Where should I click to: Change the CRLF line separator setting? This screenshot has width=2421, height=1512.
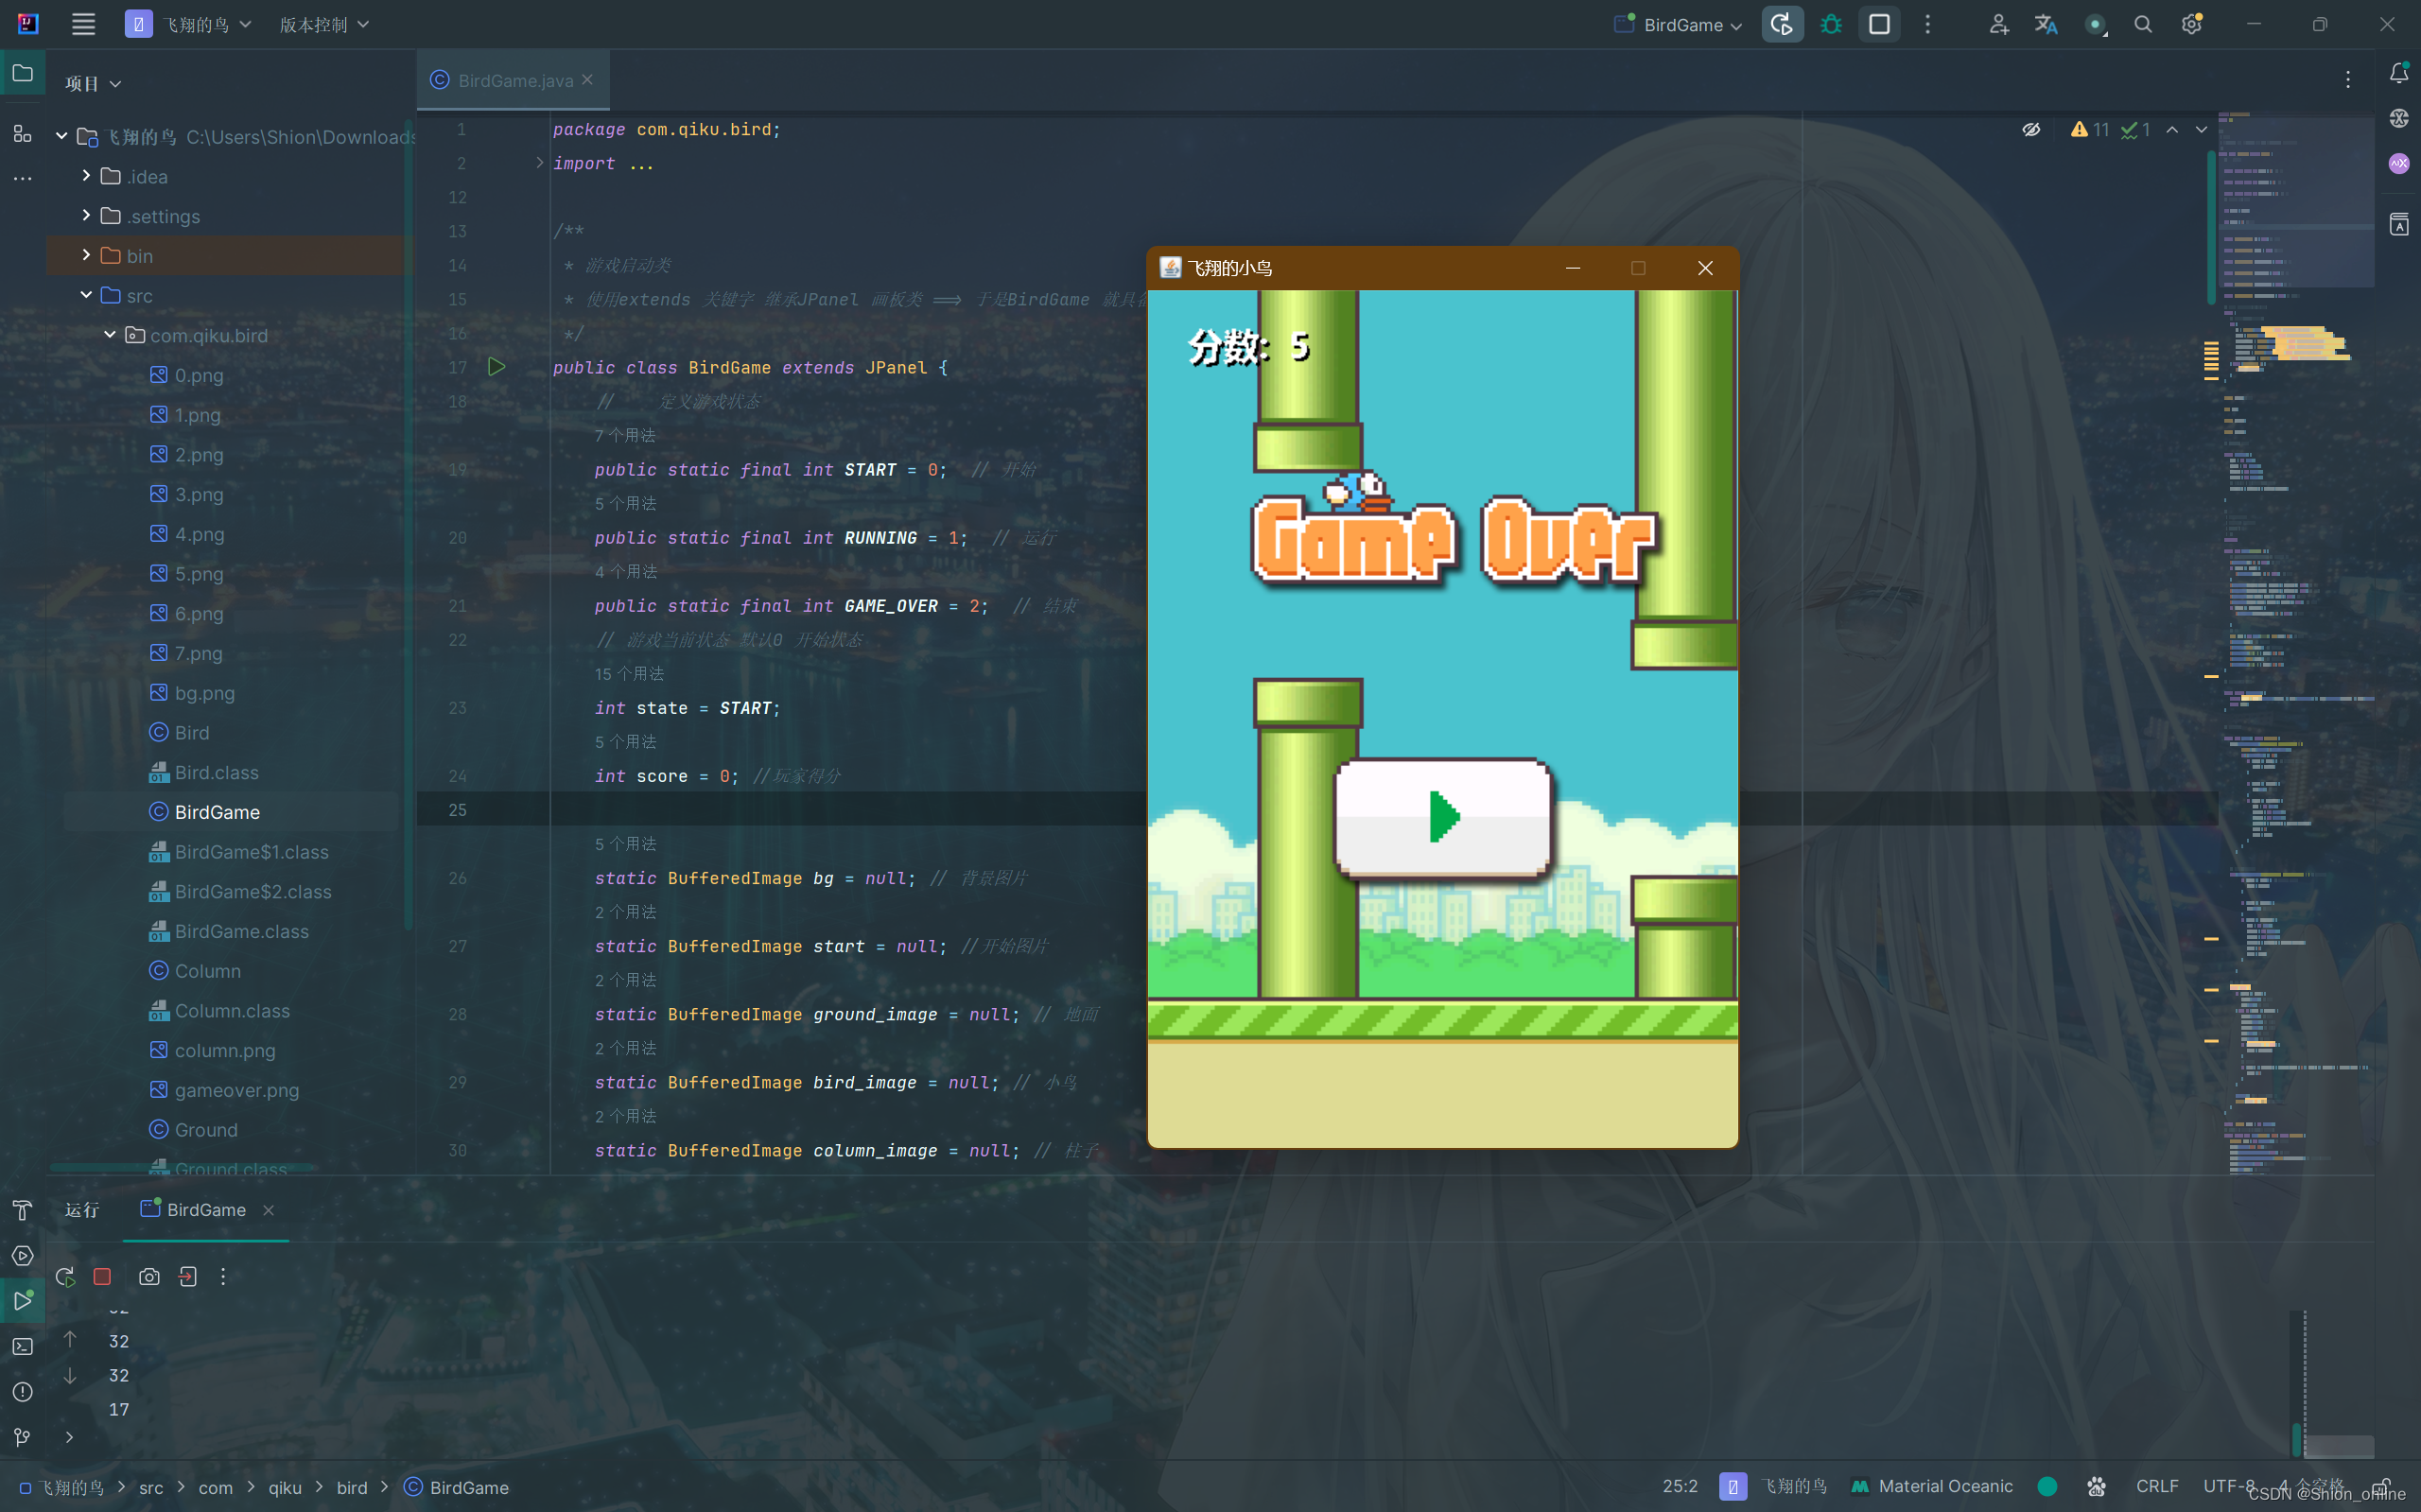click(x=2157, y=1486)
